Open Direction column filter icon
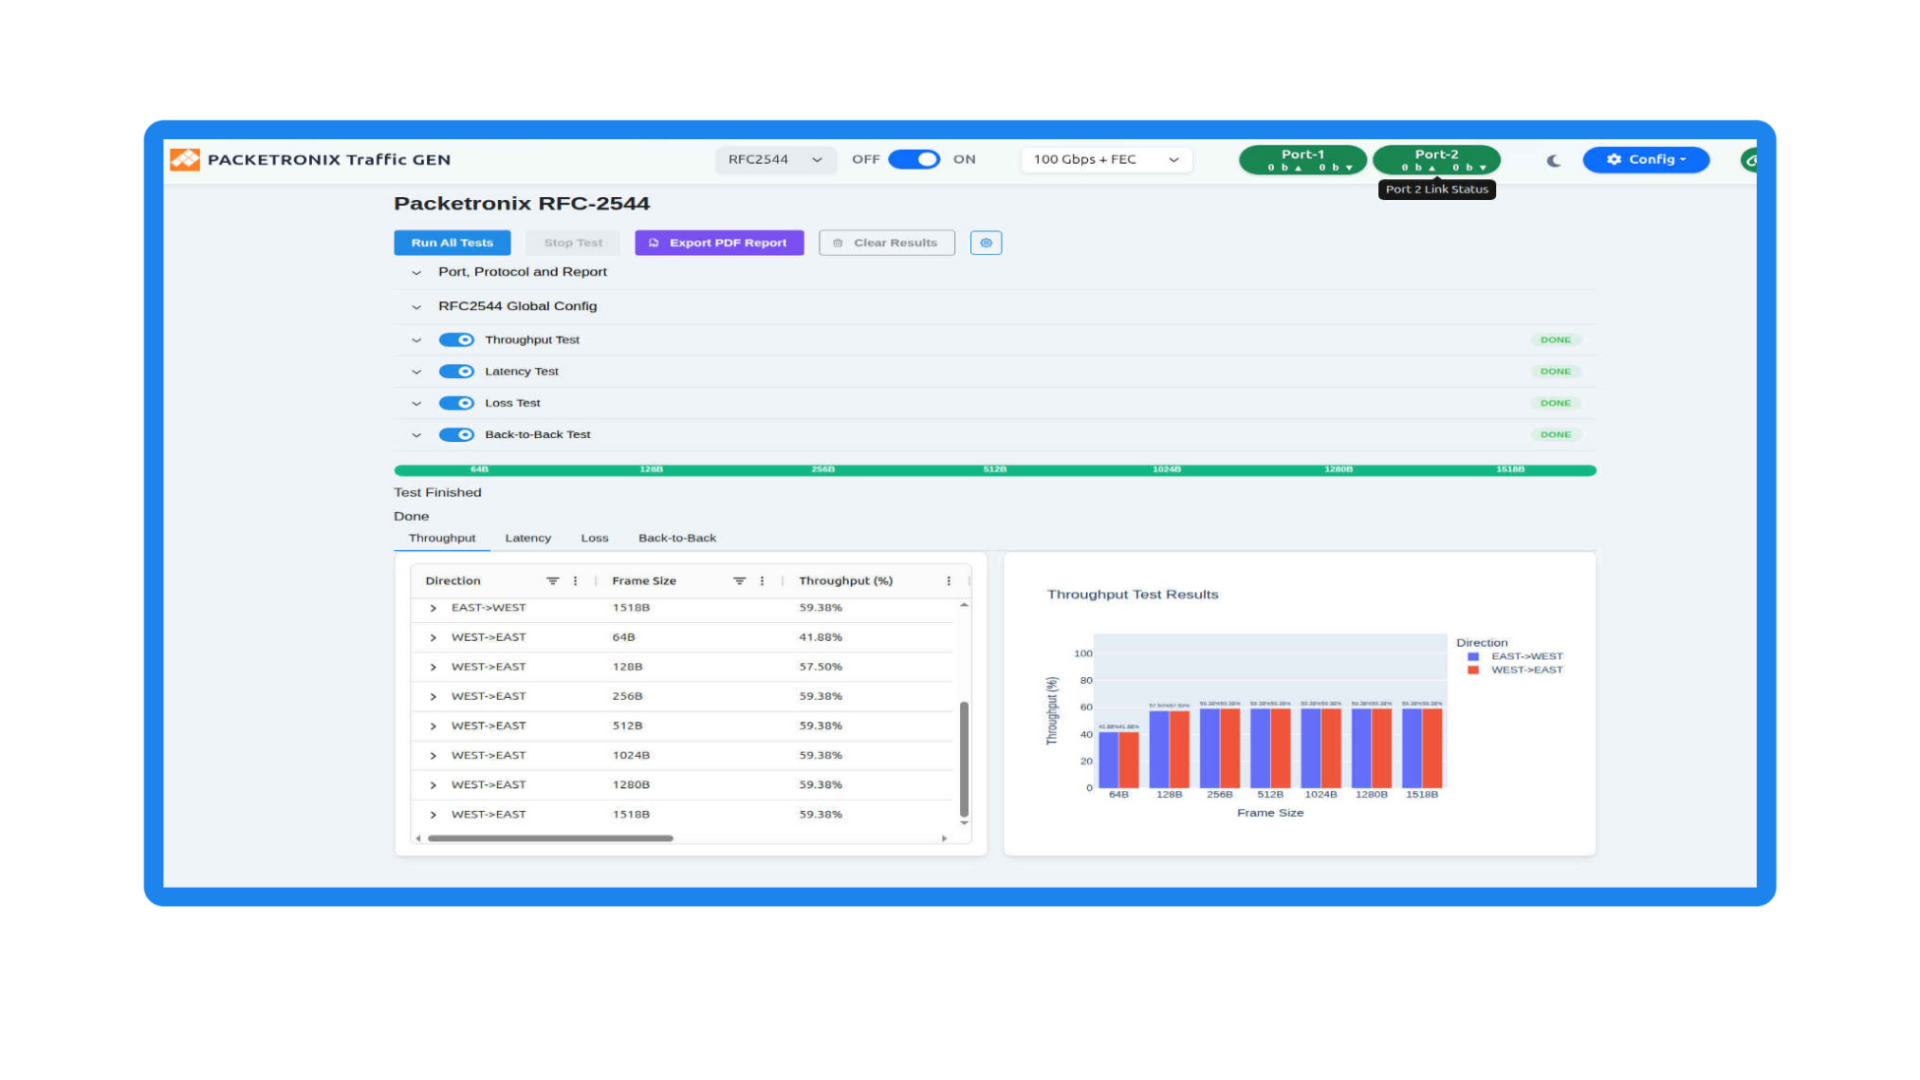 [552, 581]
